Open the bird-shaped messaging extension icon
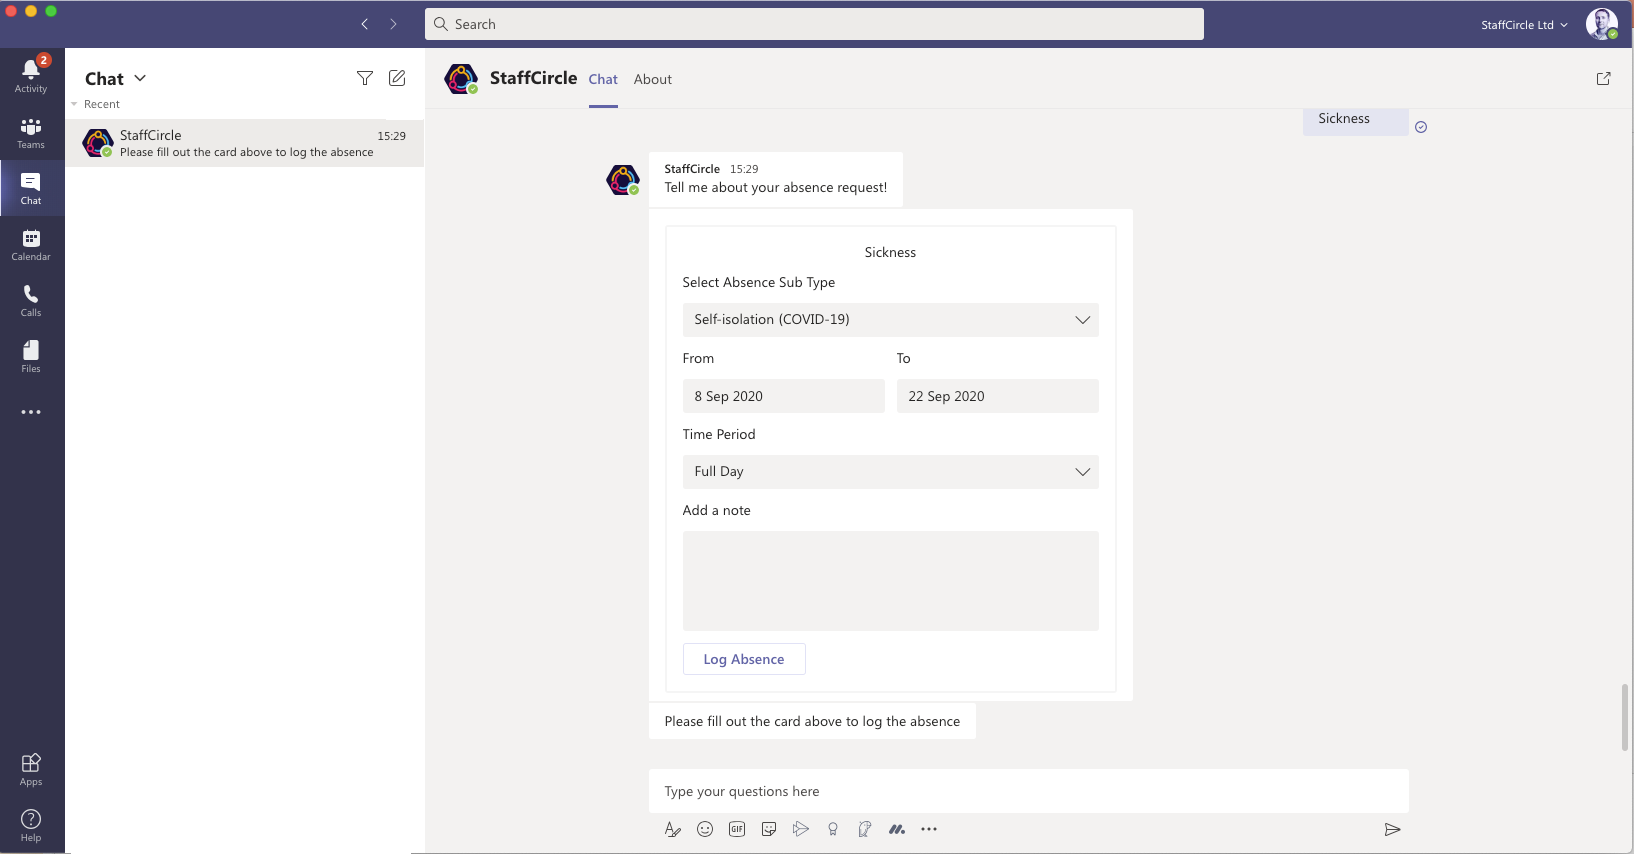1634x854 pixels. click(865, 829)
